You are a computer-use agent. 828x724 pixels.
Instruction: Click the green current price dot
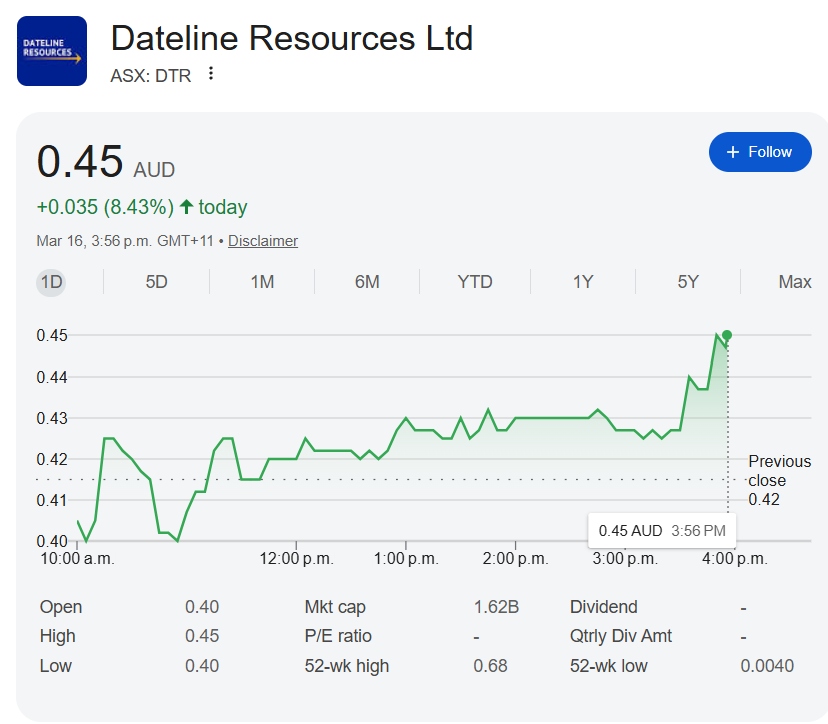coord(727,335)
